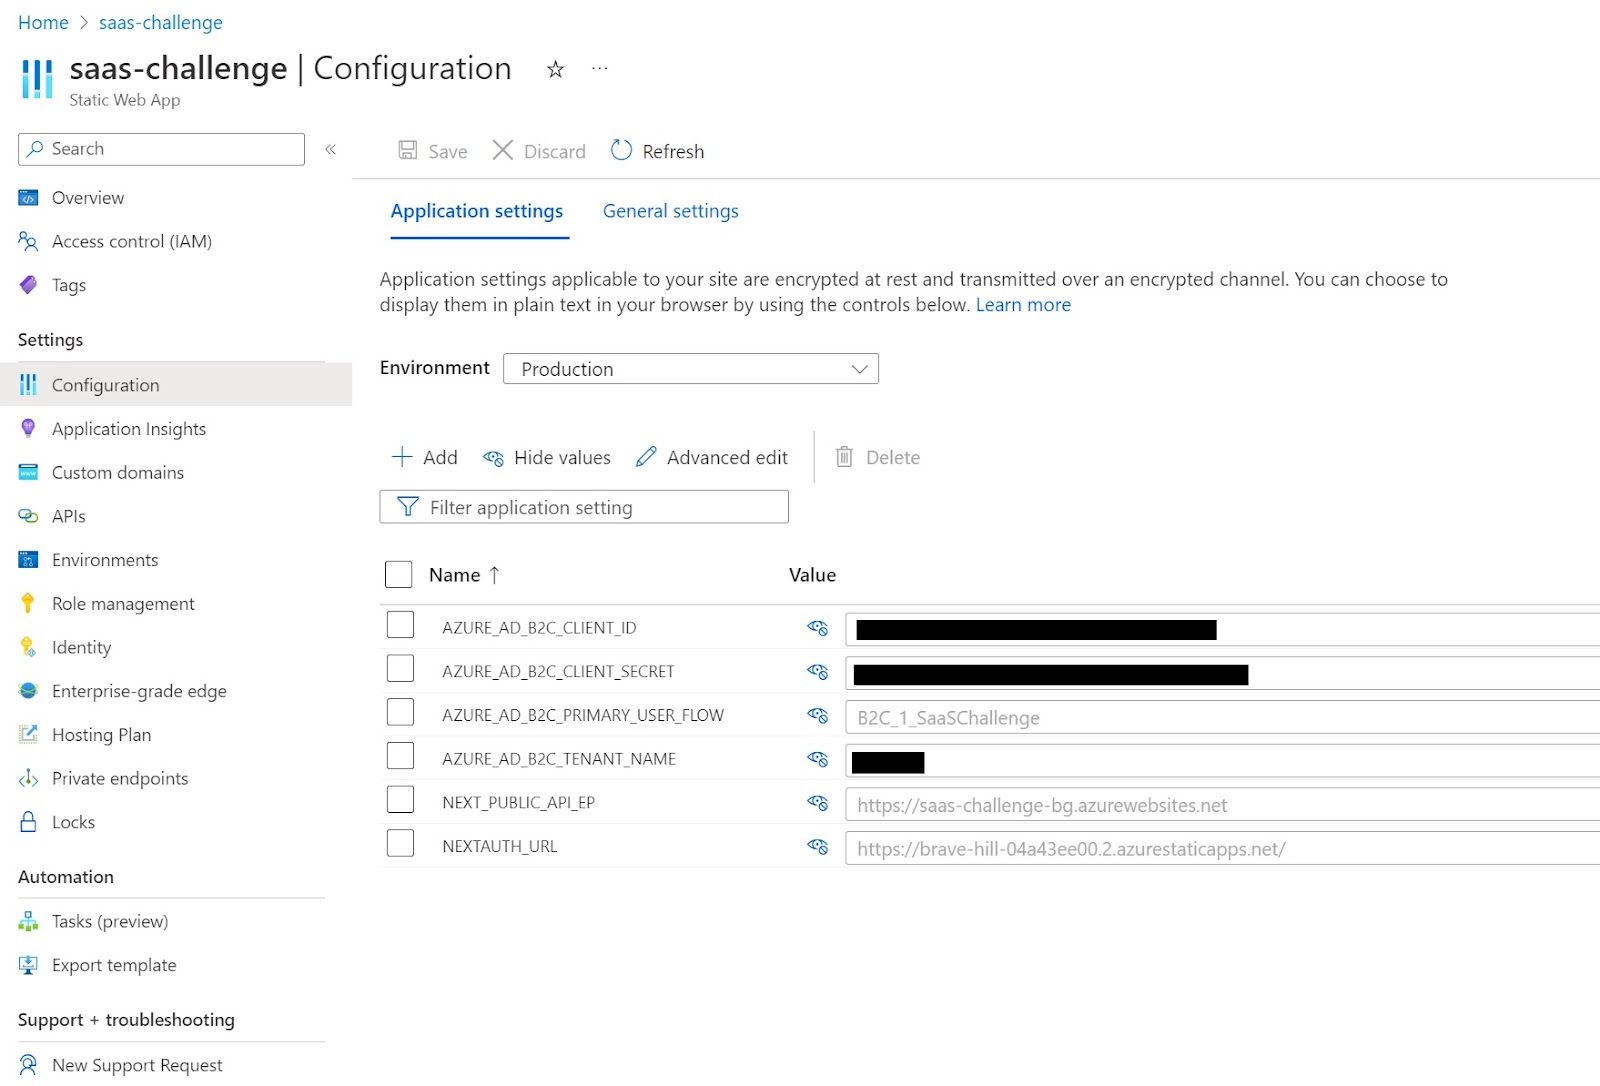Click the Access control (IAM) icon

tap(28, 241)
